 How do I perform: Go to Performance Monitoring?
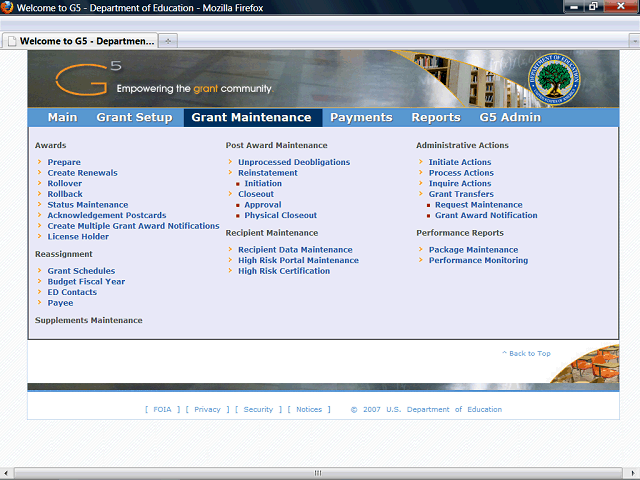[x=478, y=260]
